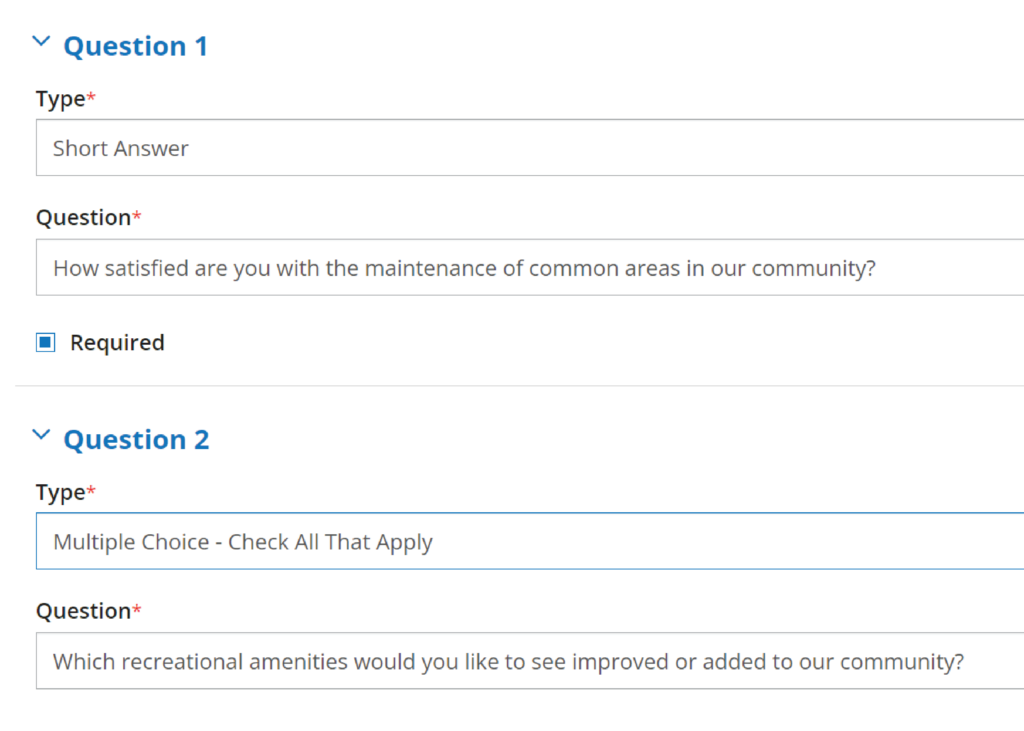Click text about recreational amenities
Viewport: 1024px width, 731px height.
pyautogui.click(x=509, y=662)
